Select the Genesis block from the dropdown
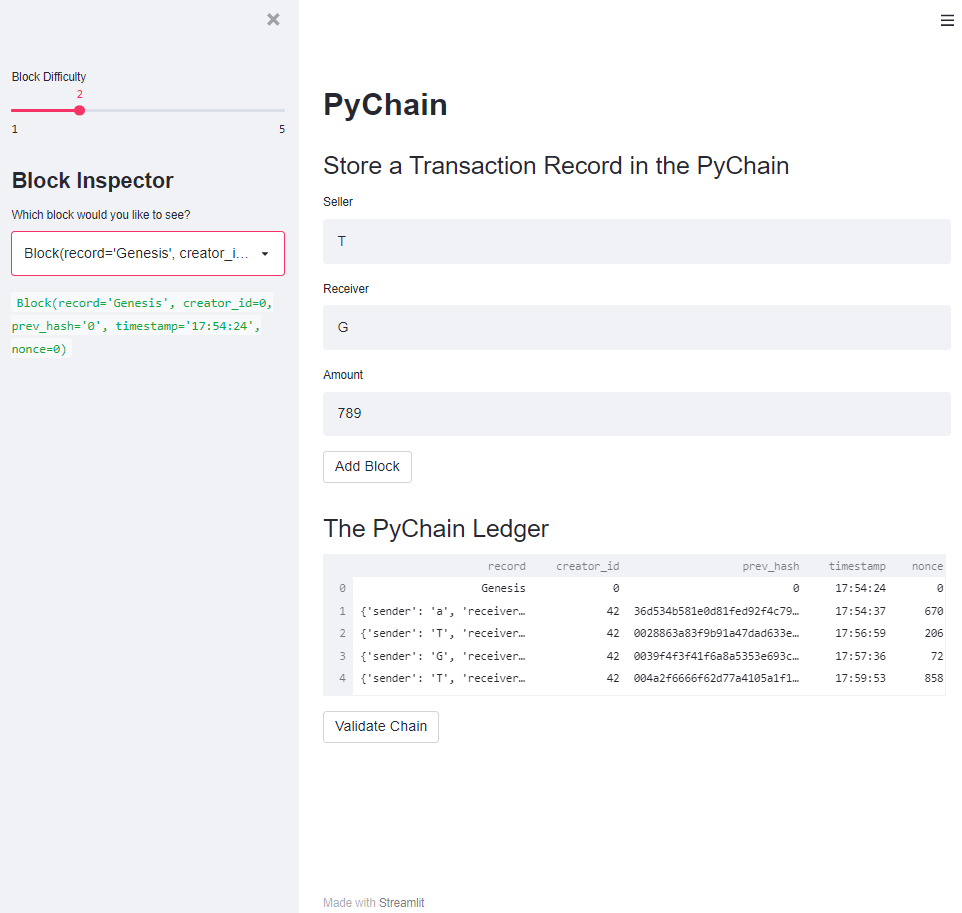This screenshot has height=913, width=962. click(148, 253)
